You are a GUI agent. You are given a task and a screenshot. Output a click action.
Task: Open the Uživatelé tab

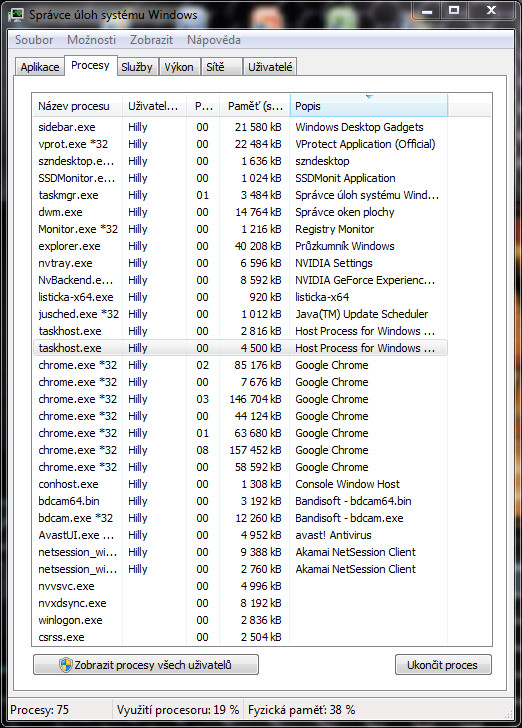pos(270,67)
